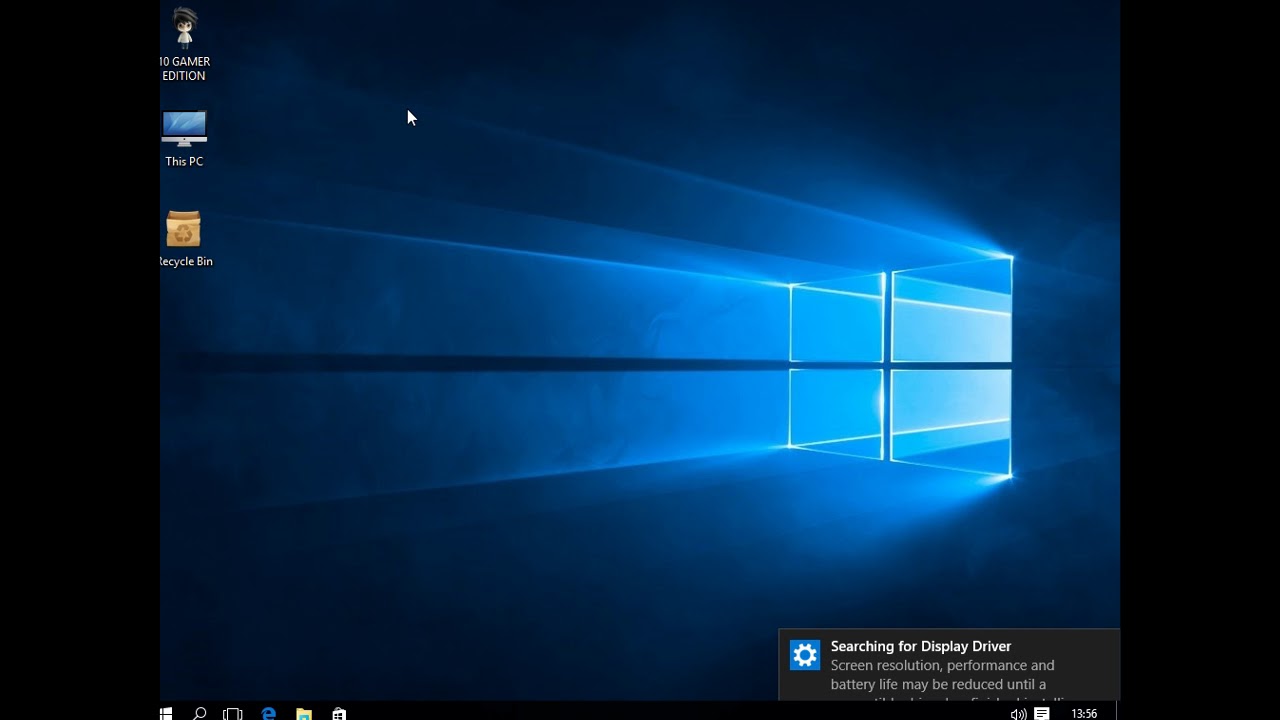Select the This PC desktop icon
Viewport: 1280px width, 720px height.
[184, 138]
